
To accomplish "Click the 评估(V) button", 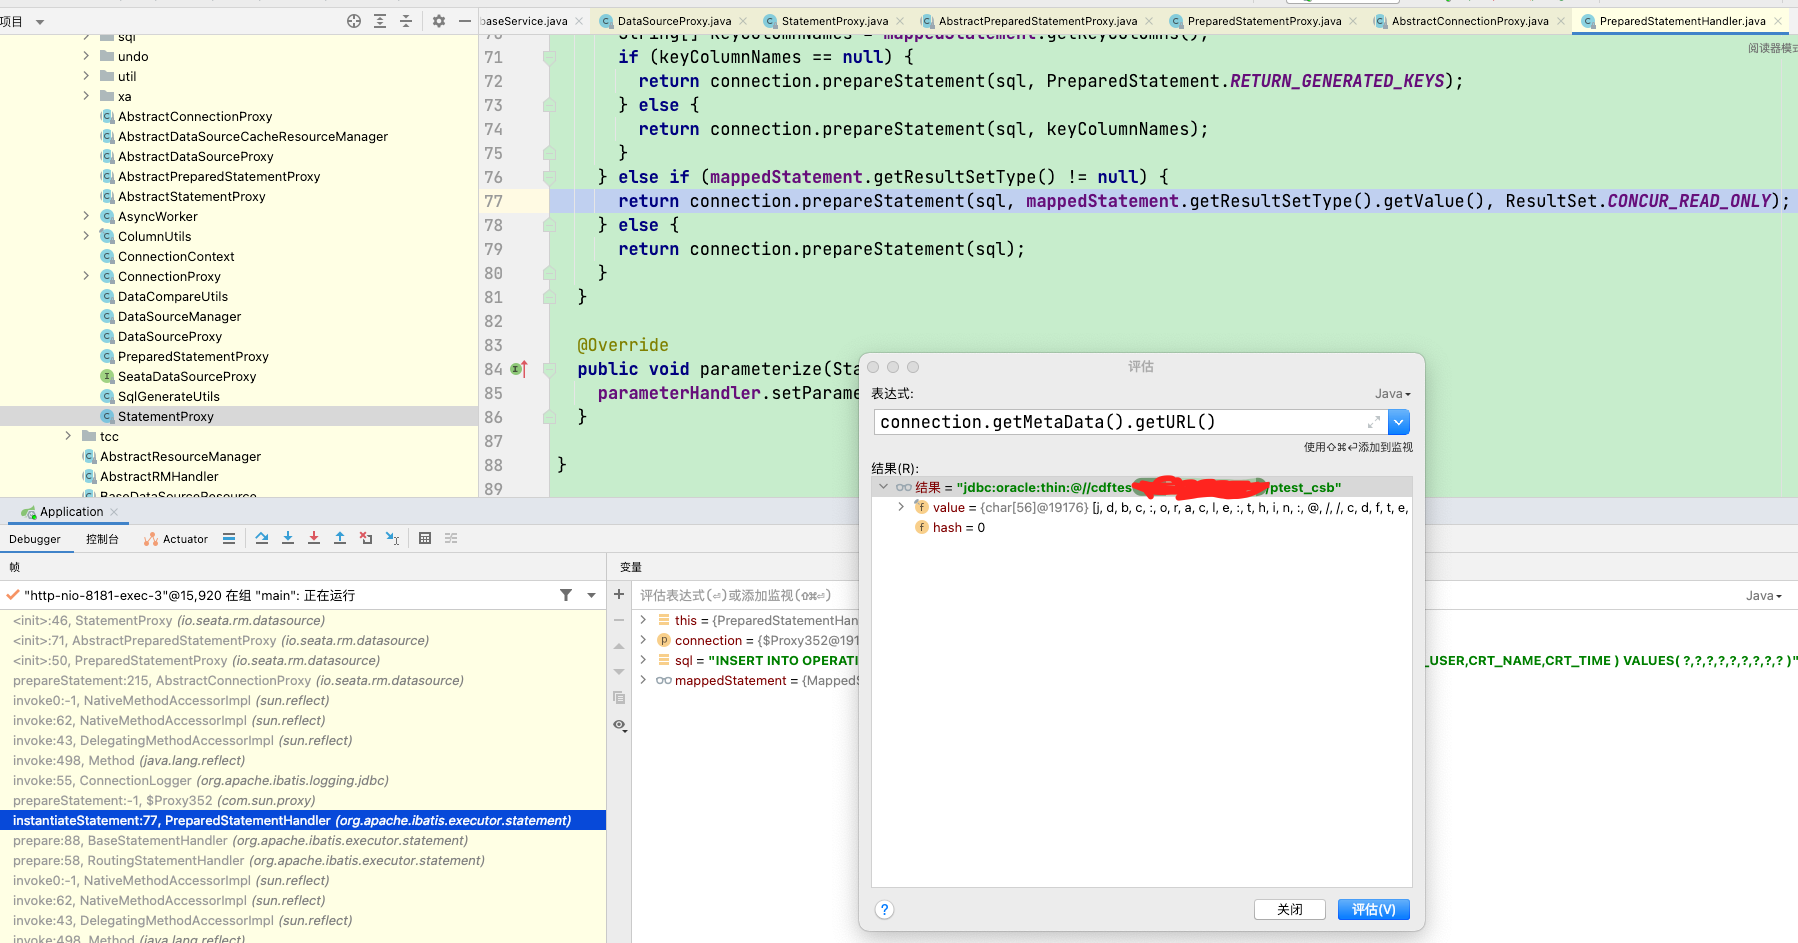I will point(1372,909).
